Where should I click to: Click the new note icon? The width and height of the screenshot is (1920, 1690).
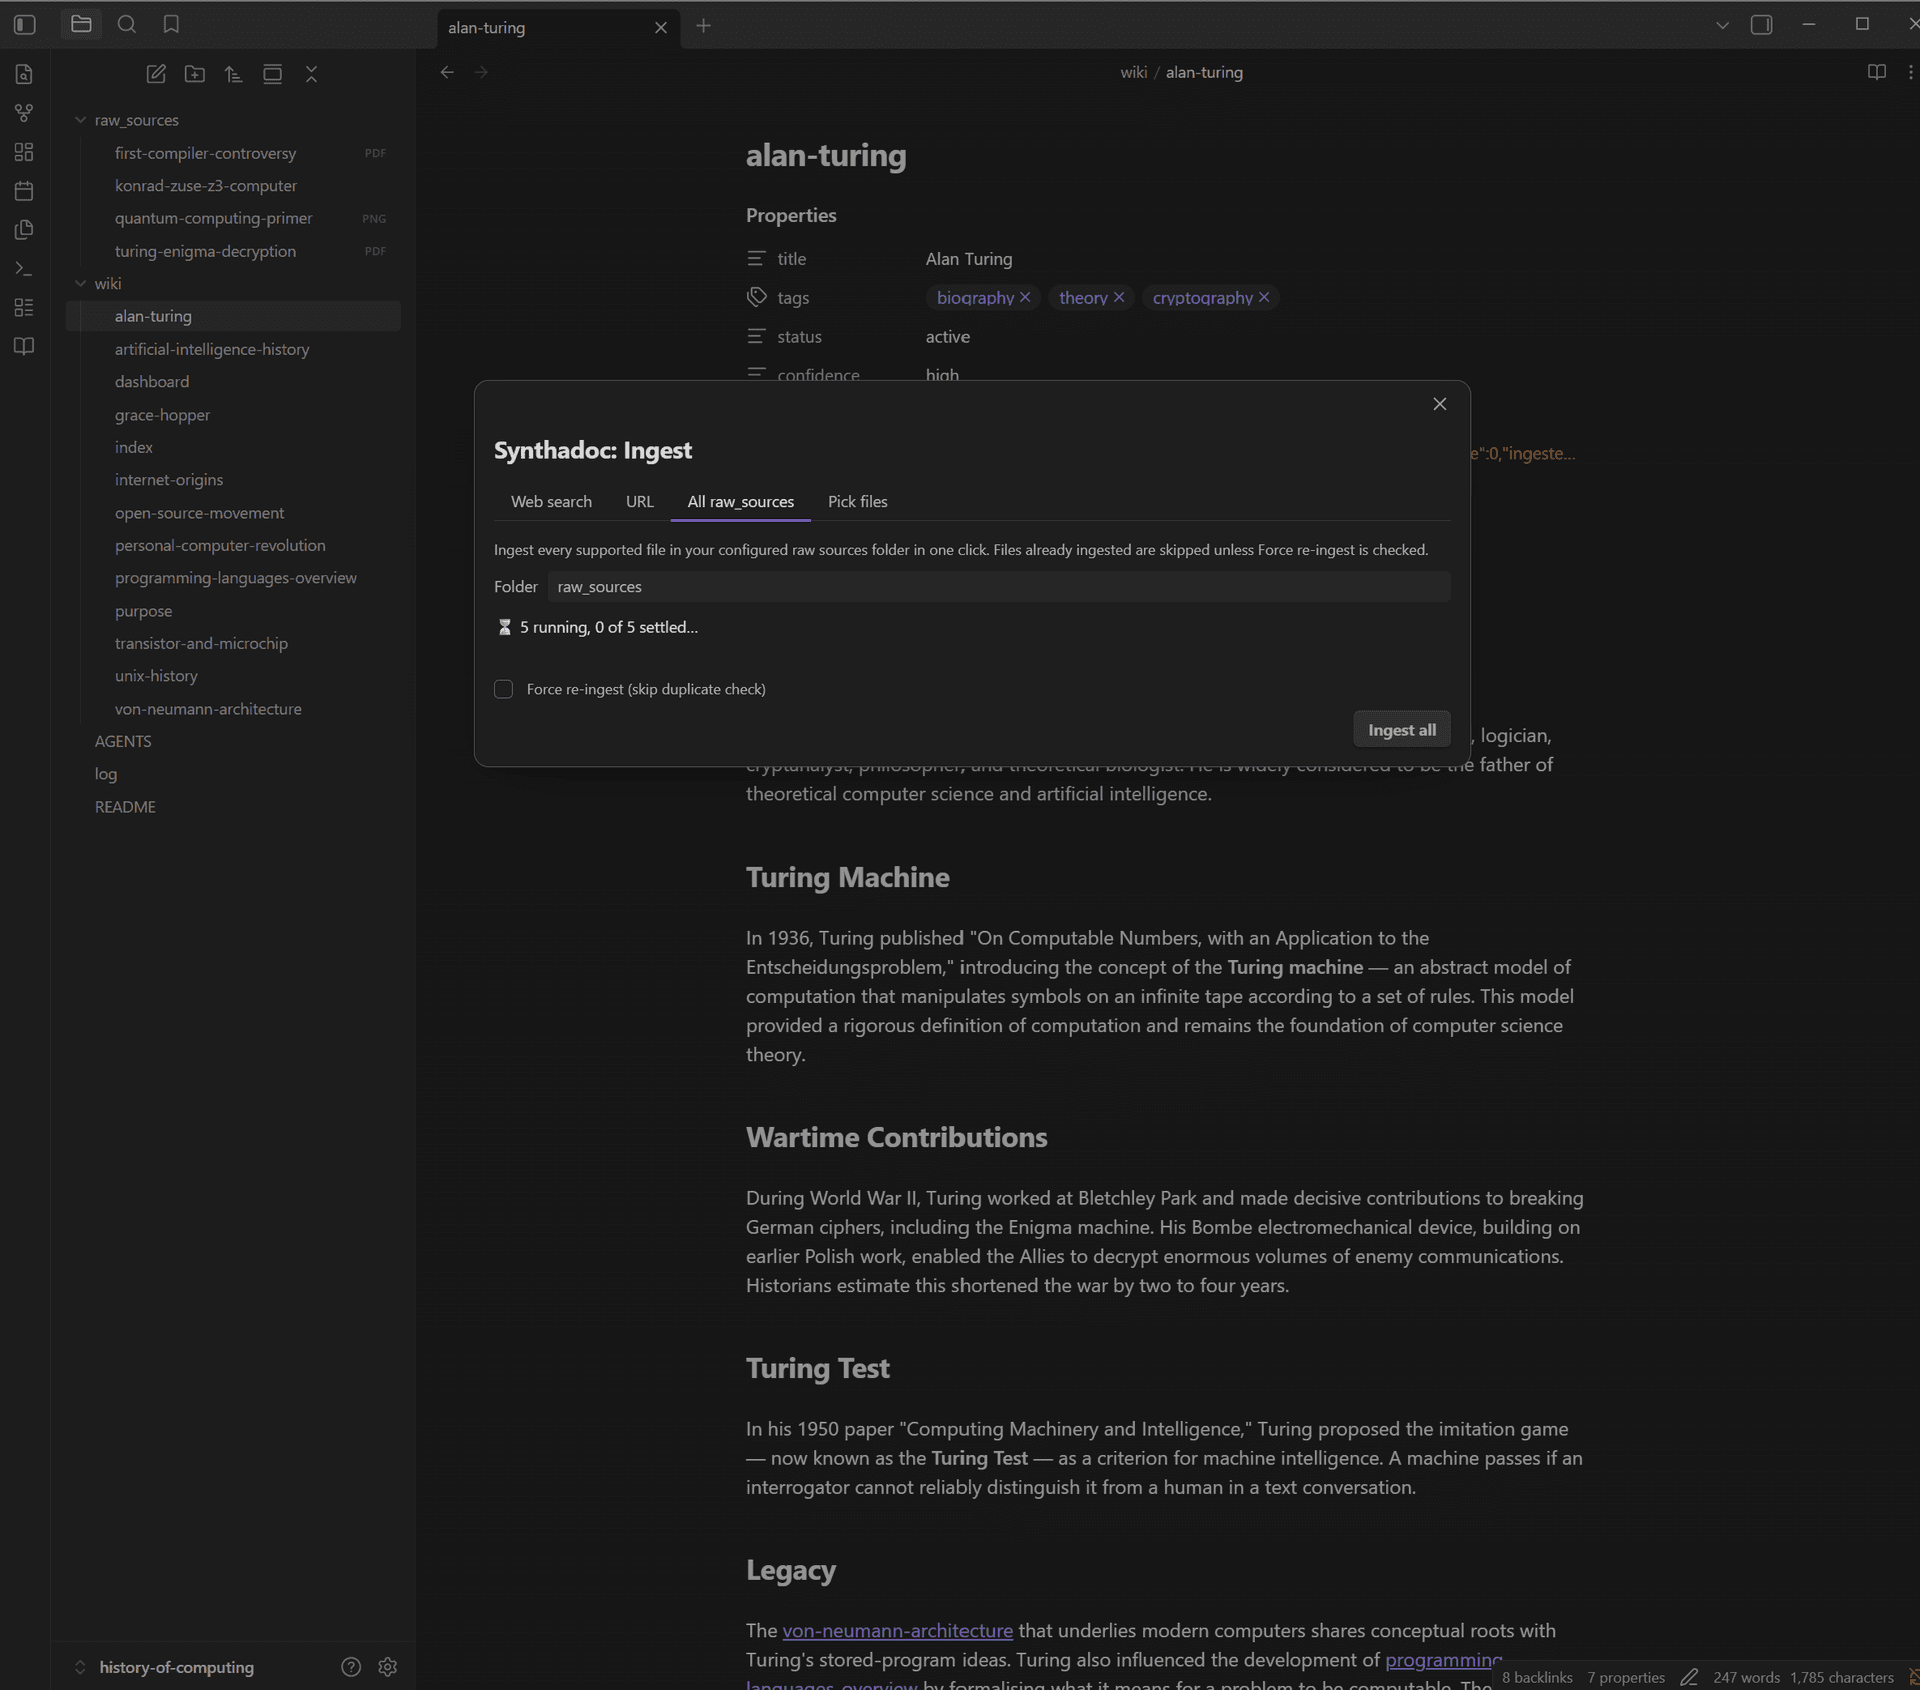click(156, 74)
